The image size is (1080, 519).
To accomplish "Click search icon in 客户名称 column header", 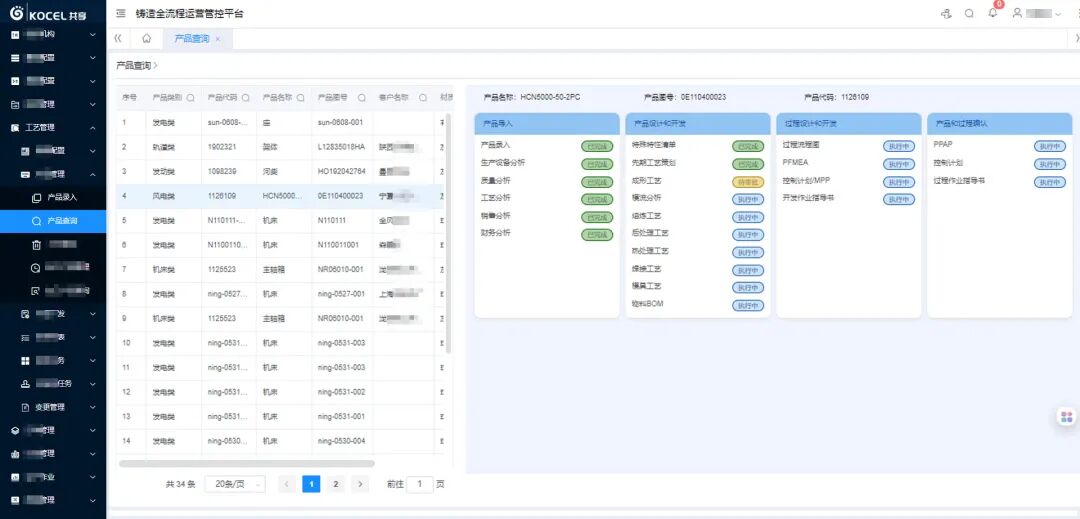I will (423, 98).
